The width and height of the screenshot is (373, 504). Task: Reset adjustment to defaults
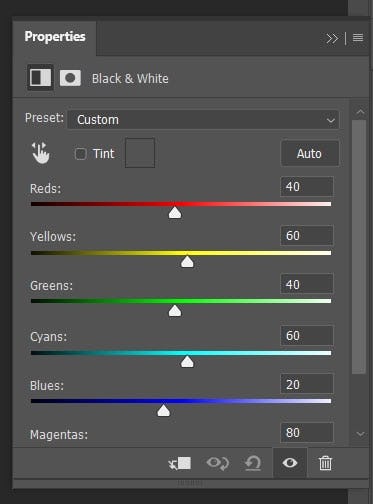point(253,463)
